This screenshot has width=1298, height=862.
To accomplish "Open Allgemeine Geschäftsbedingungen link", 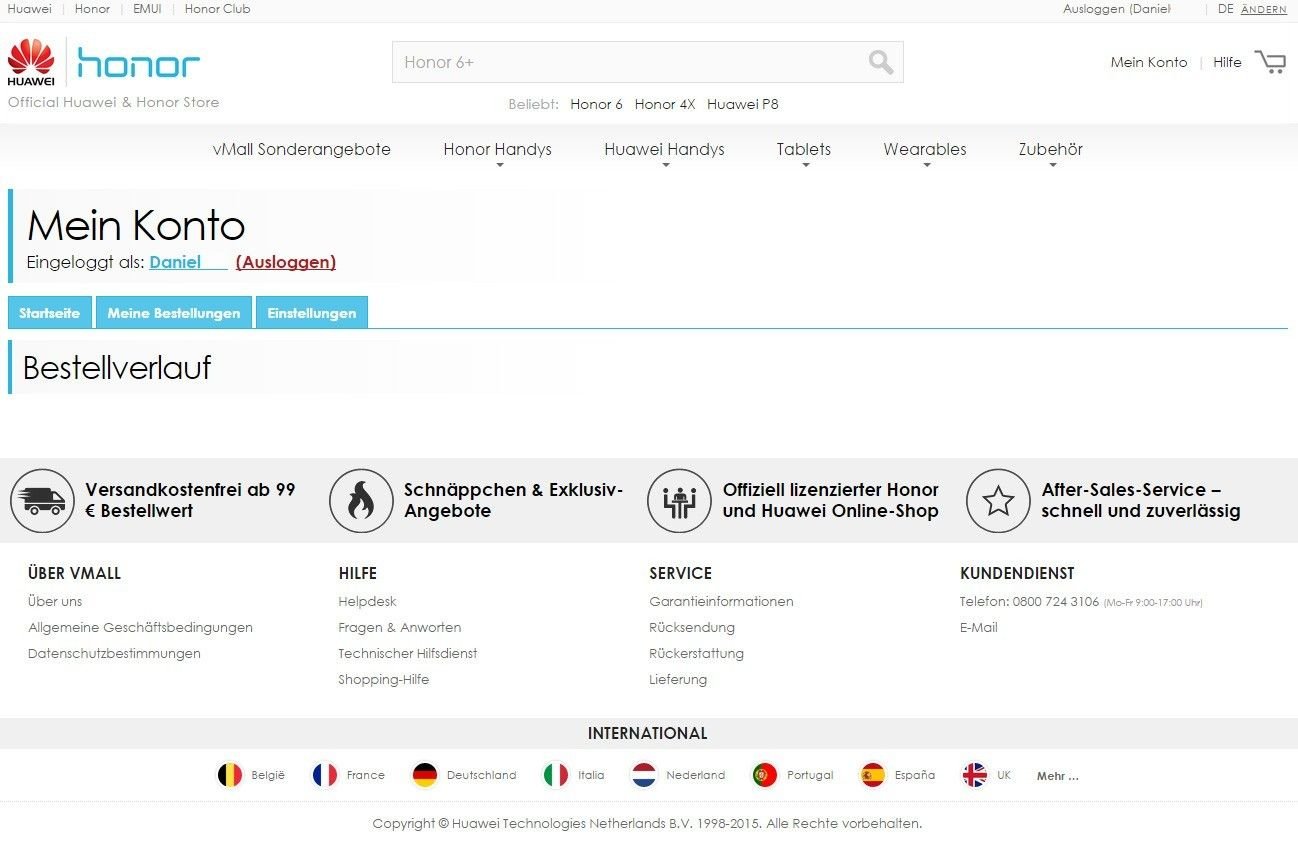I will (x=140, y=627).
